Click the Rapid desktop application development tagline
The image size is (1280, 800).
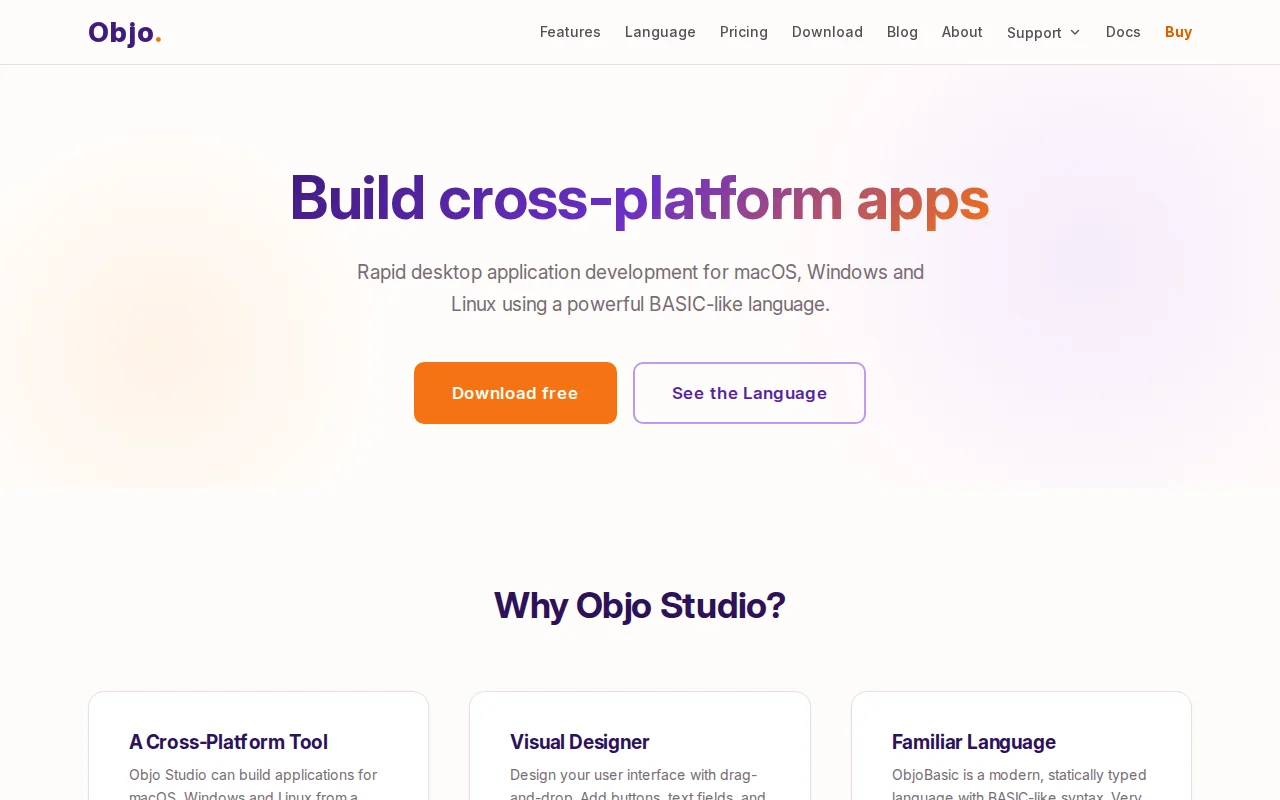(x=640, y=288)
